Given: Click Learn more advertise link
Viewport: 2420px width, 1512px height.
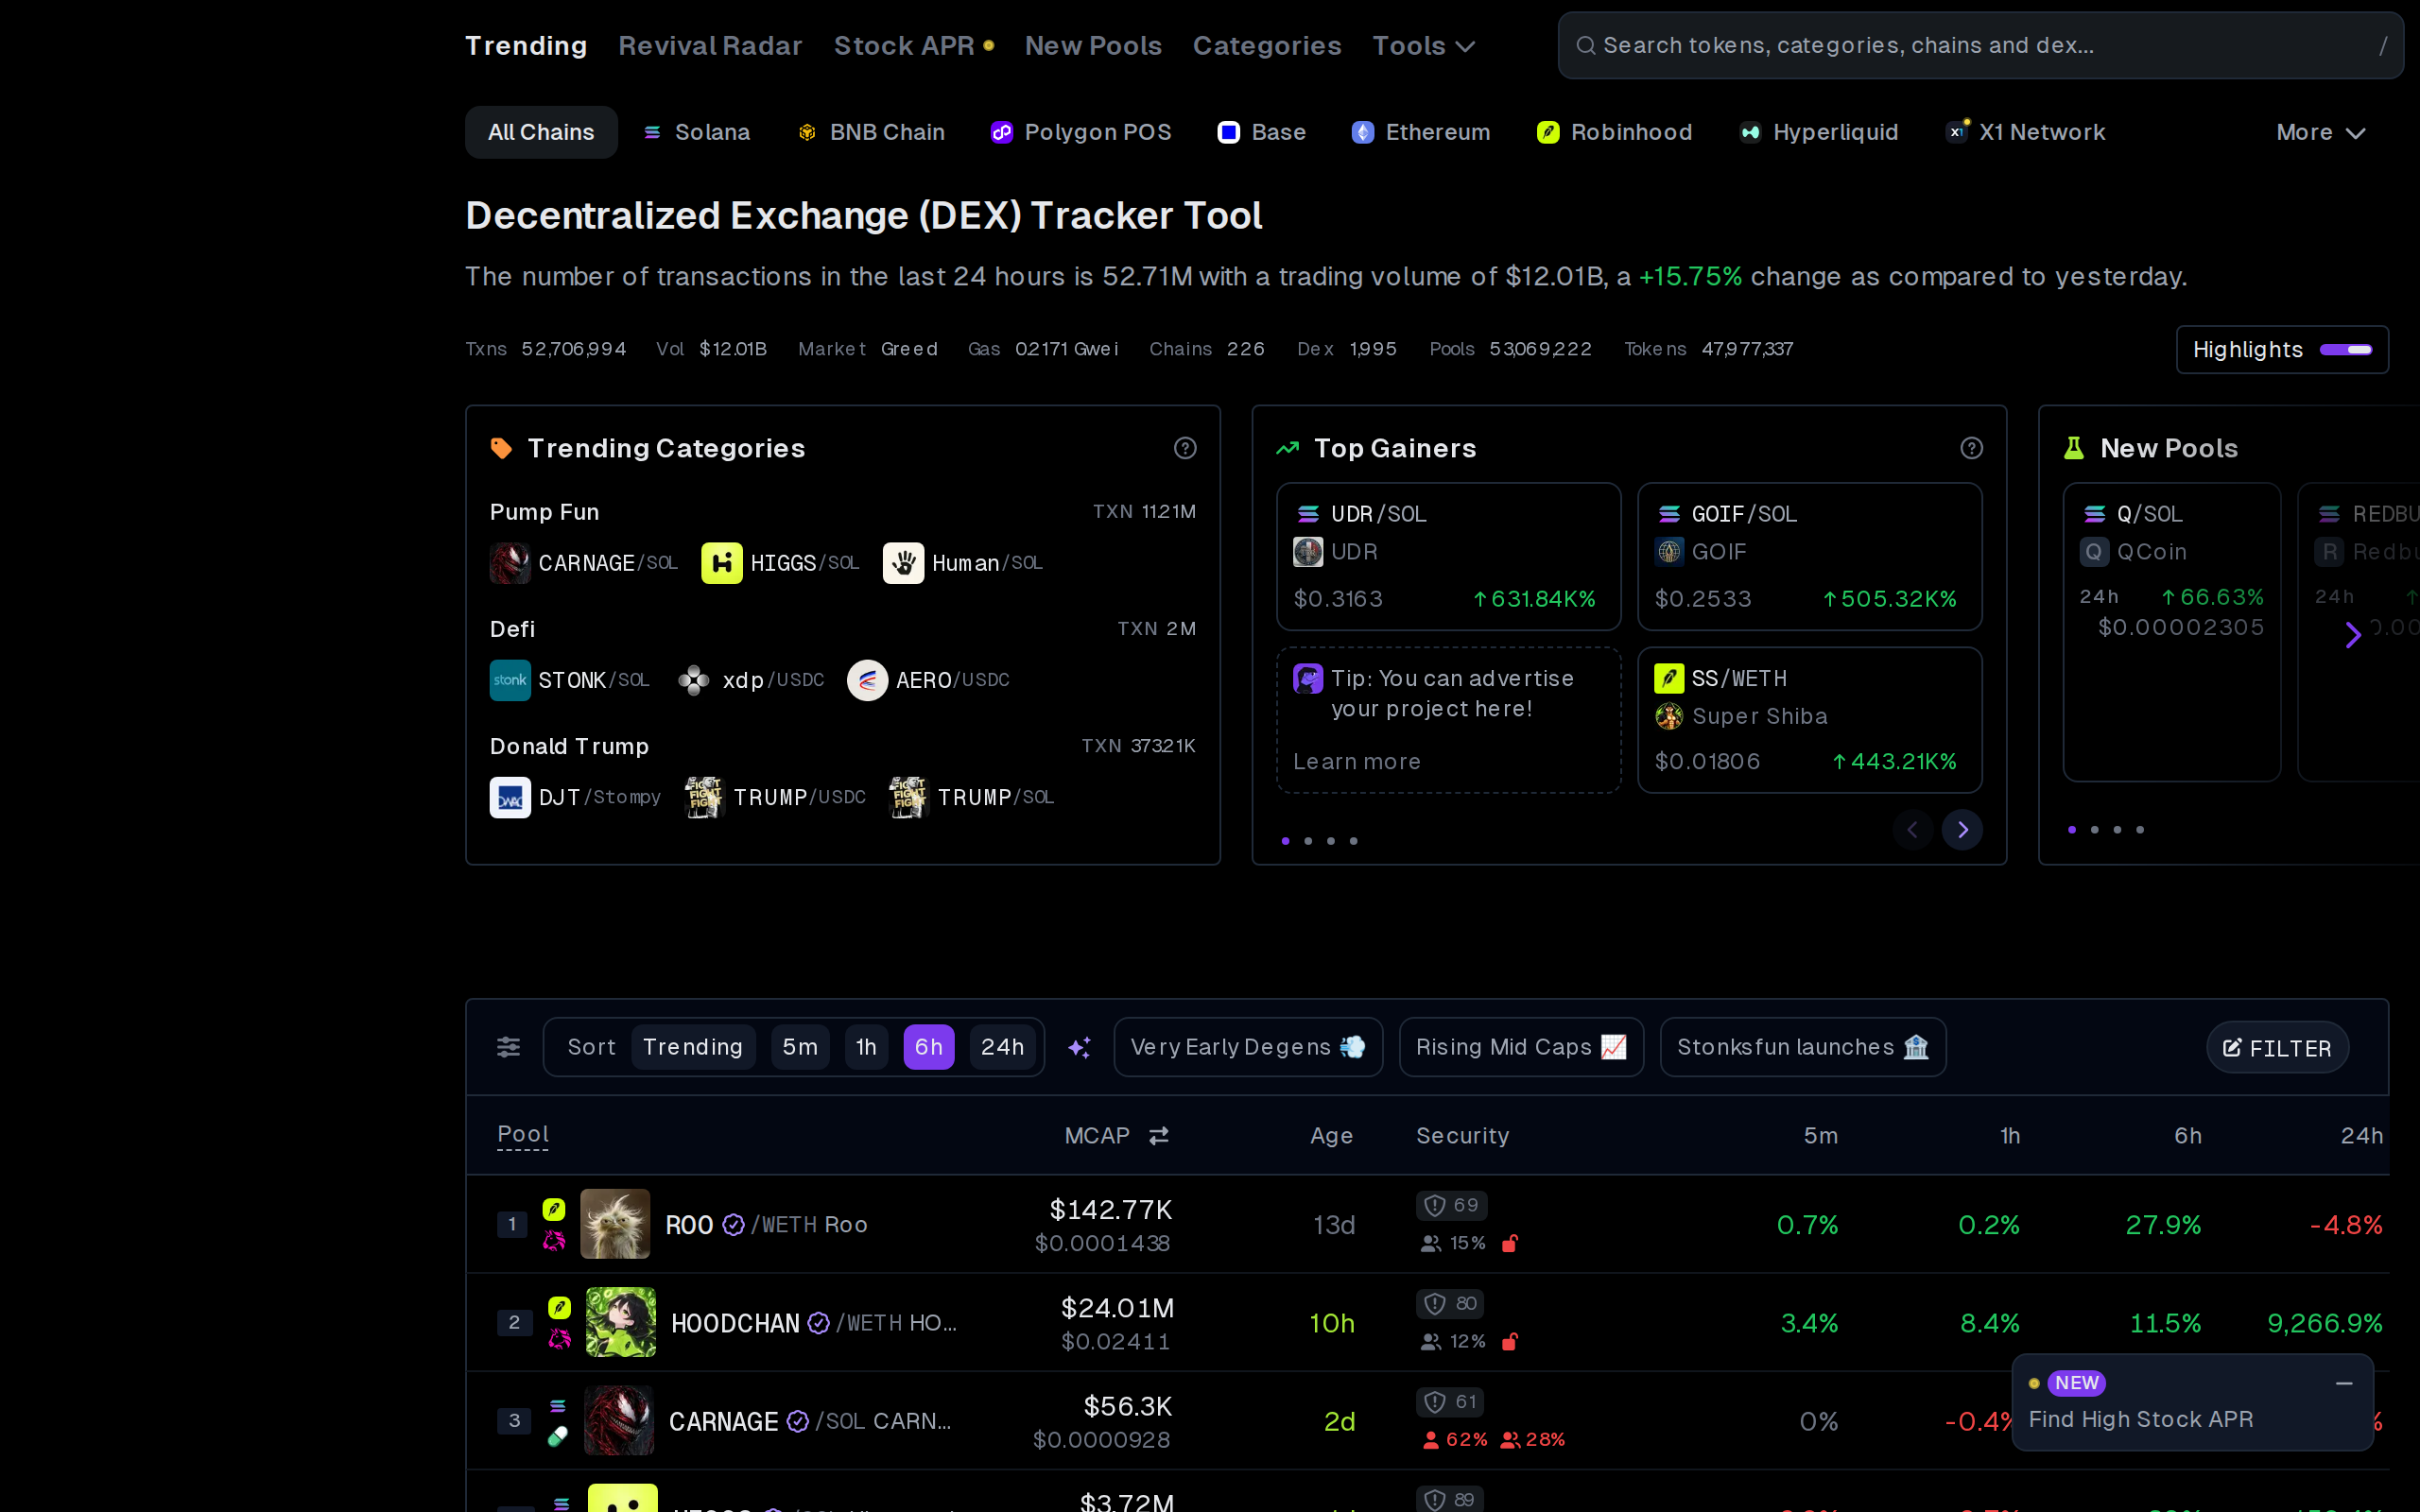Looking at the screenshot, I should pyautogui.click(x=1356, y=761).
